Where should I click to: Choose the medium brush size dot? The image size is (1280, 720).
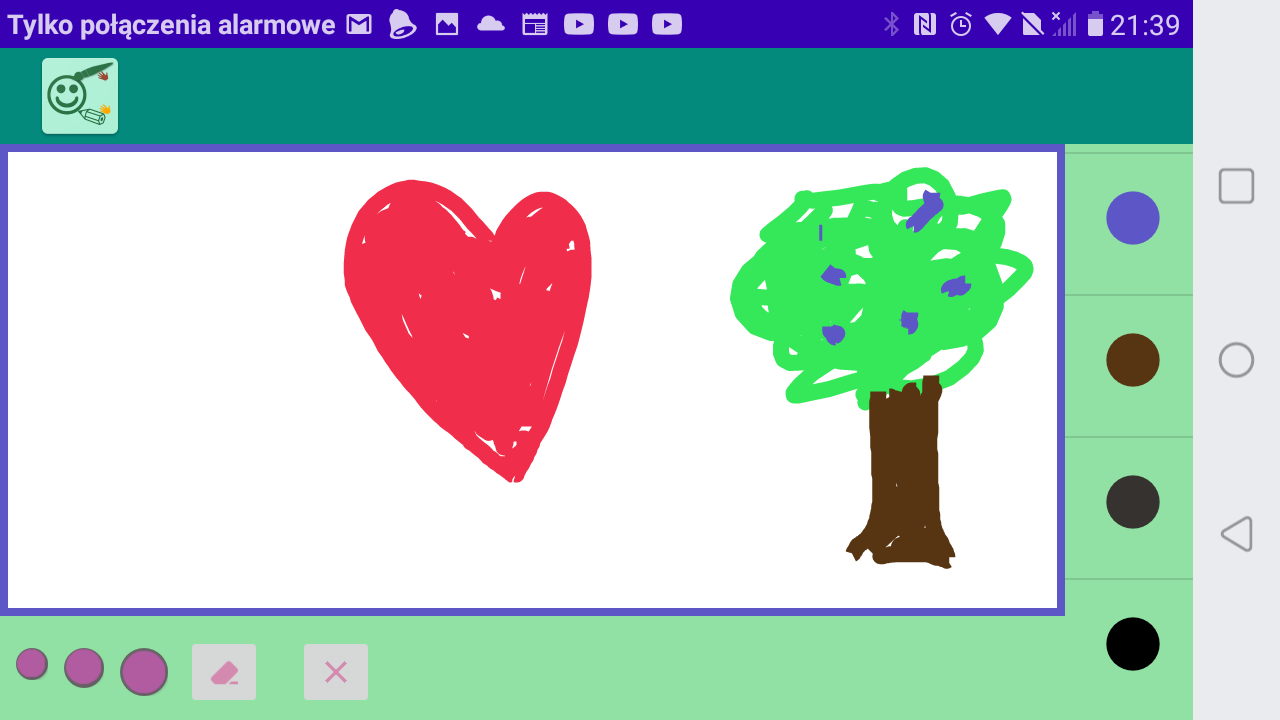click(84, 668)
